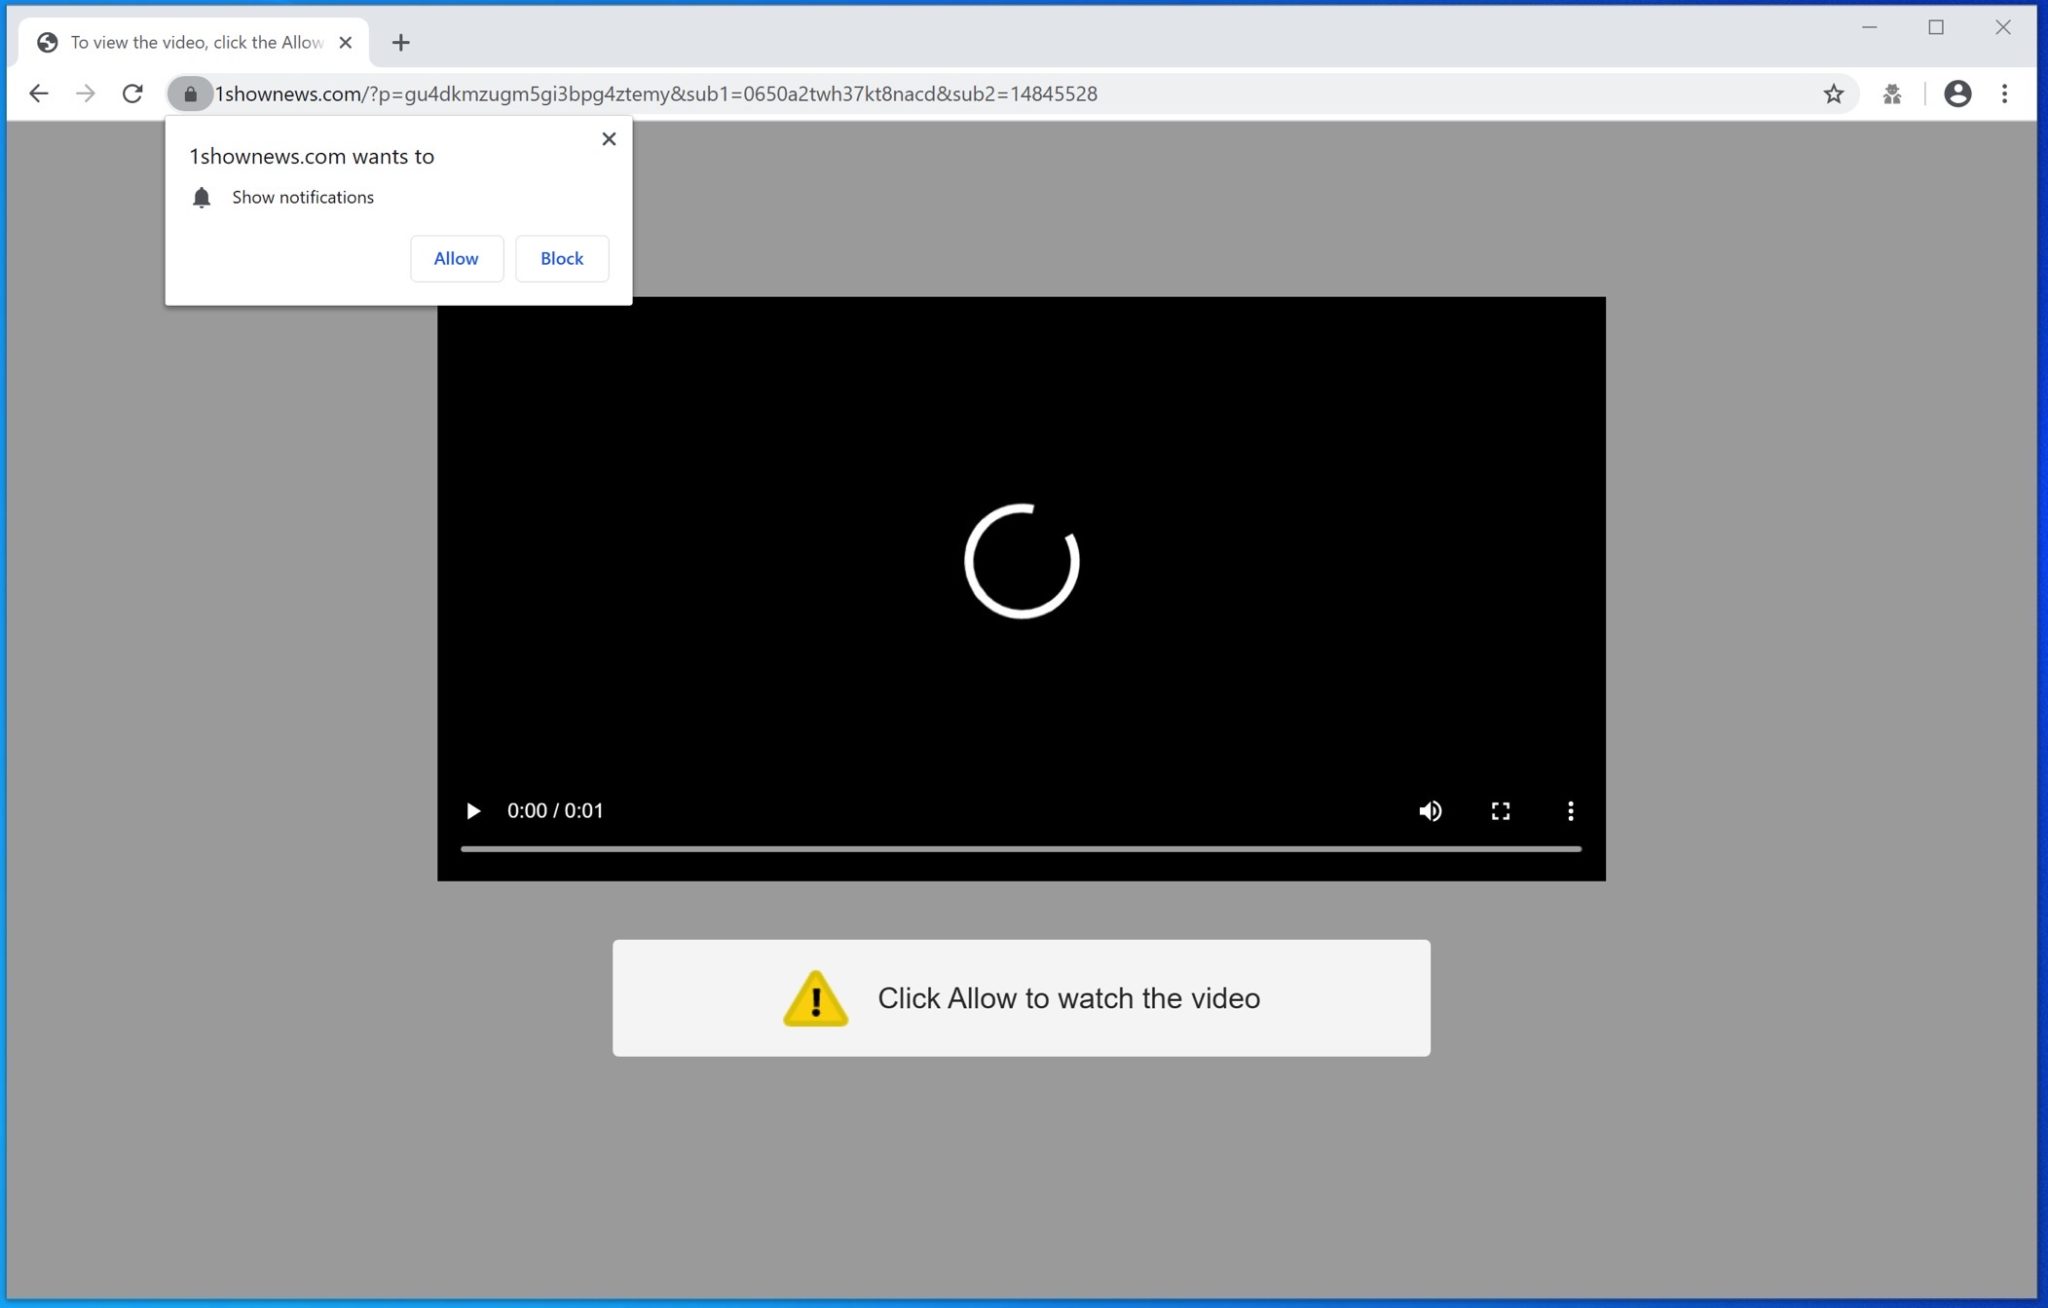Toggle video fullscreen mode
The image size is (2048, 1308).
pos(1500,811)
